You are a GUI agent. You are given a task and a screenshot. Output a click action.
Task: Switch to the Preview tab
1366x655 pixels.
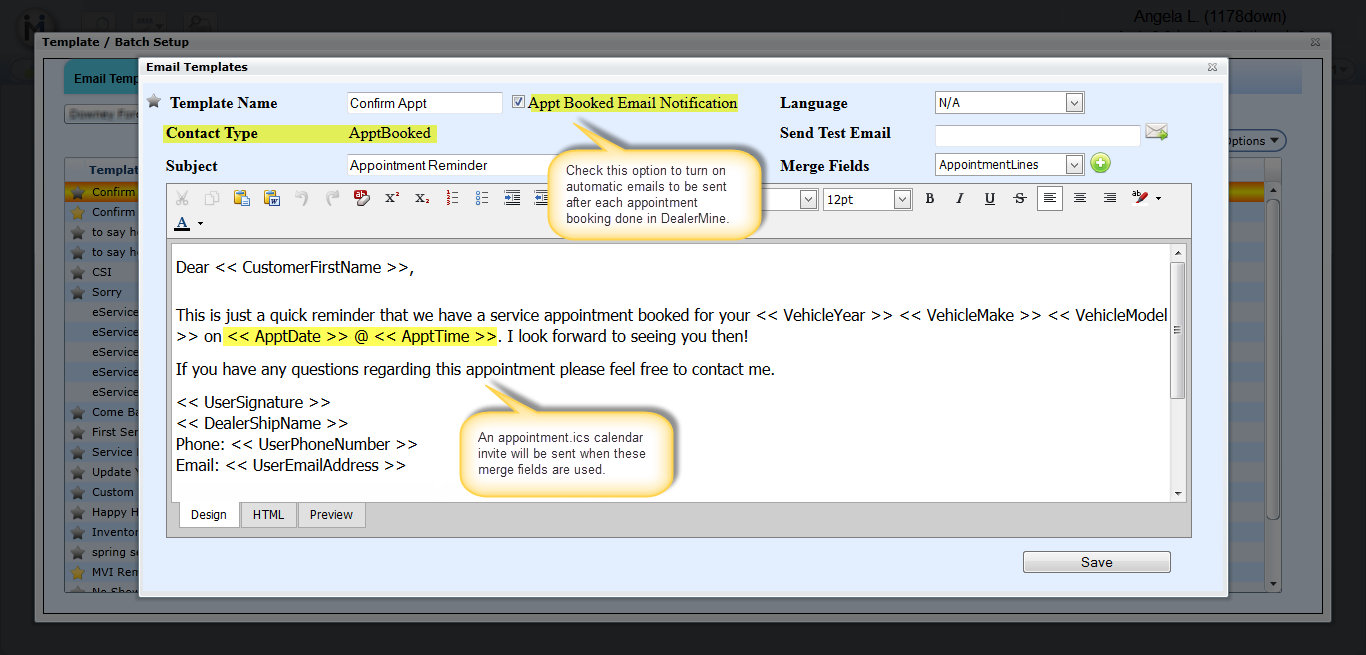(331, 515)
